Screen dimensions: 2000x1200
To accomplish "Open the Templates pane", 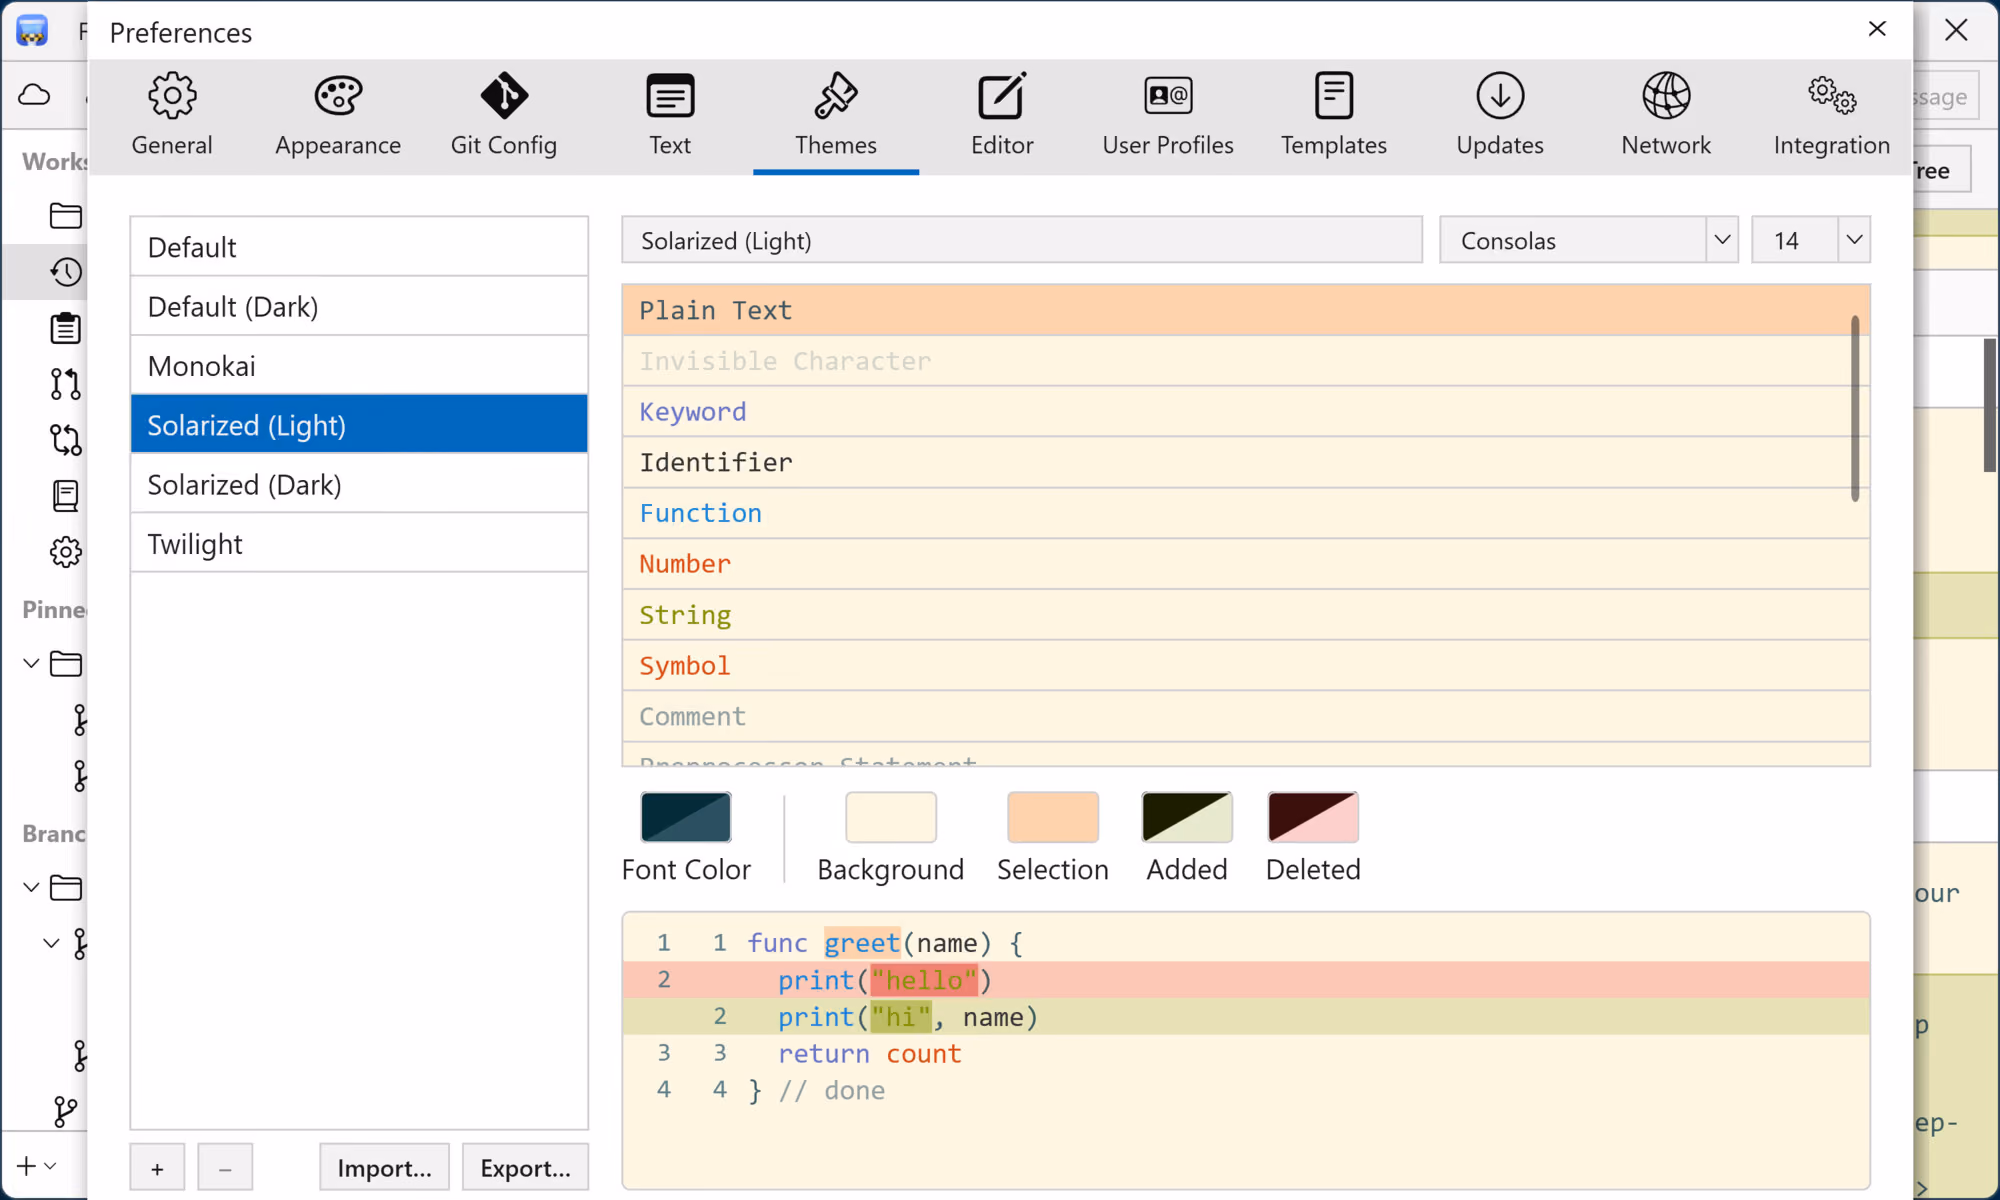I will click(1334, 116).
